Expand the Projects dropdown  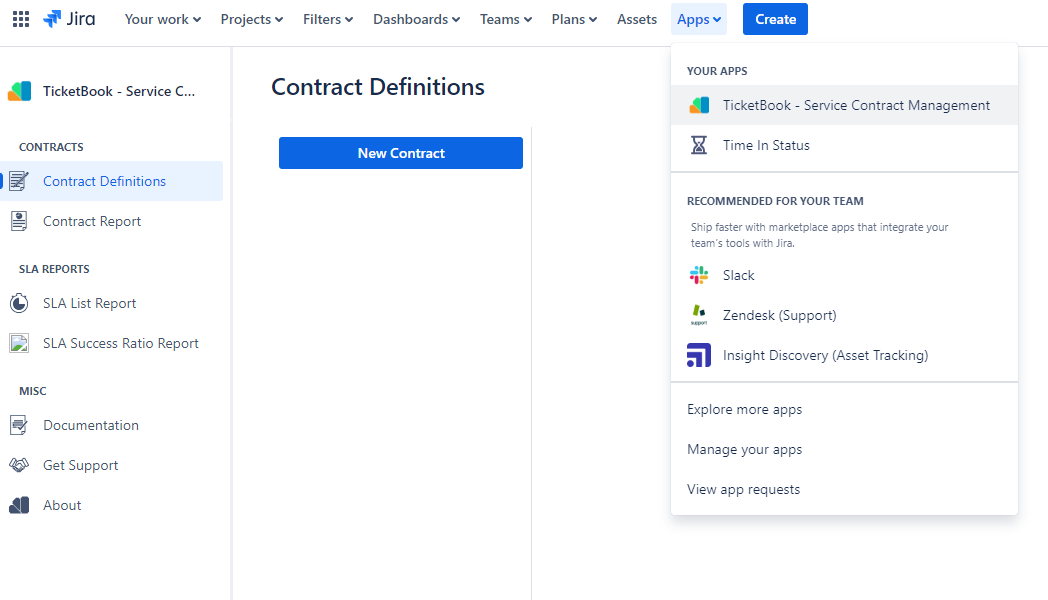click(251, 19)
